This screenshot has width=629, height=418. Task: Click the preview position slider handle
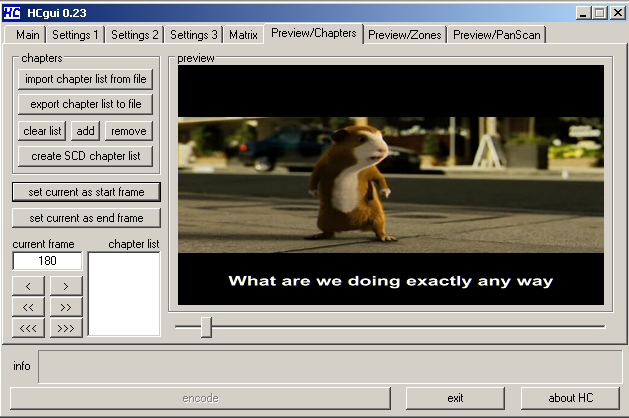point(206,327)
